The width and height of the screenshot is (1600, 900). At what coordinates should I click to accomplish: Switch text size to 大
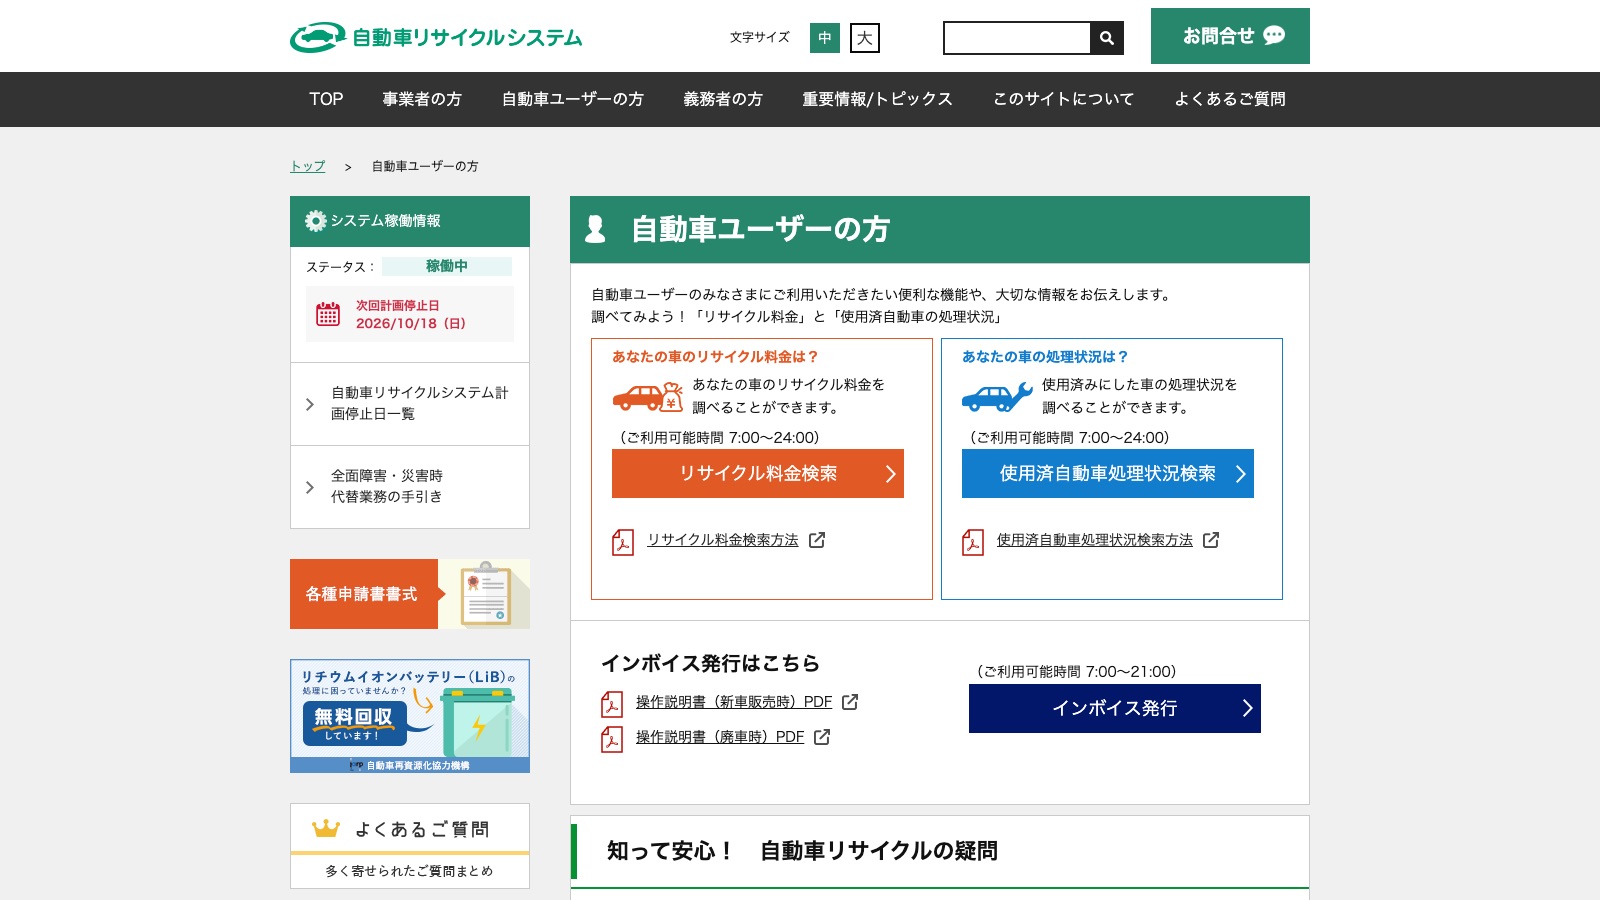pos(865,38)
